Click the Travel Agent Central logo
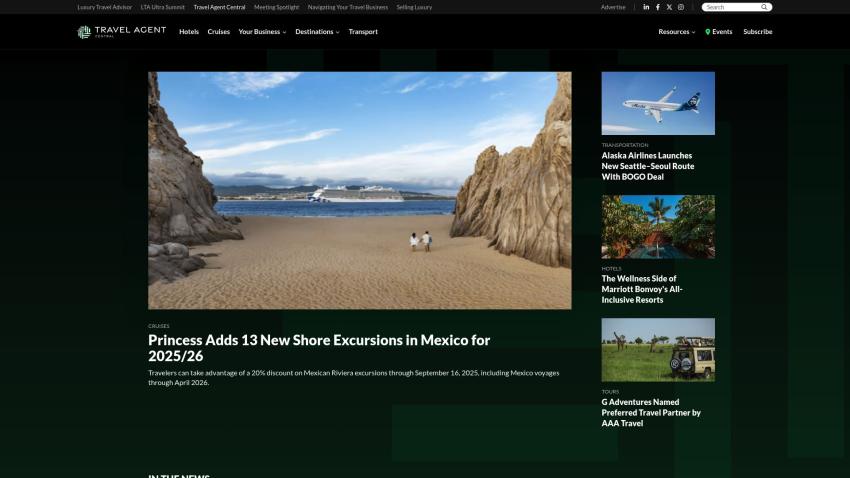 click(x=121, y=31)
